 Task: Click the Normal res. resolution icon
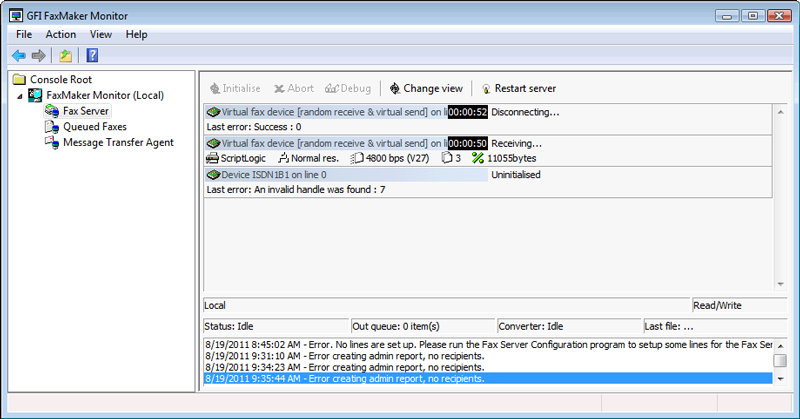(284, 158)
